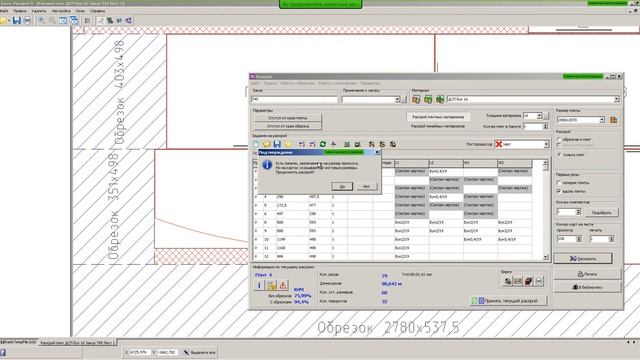Open the material dropdown showing ДСП Бук 16
Viewport: 640px width, 360px height.
[616, 99]
